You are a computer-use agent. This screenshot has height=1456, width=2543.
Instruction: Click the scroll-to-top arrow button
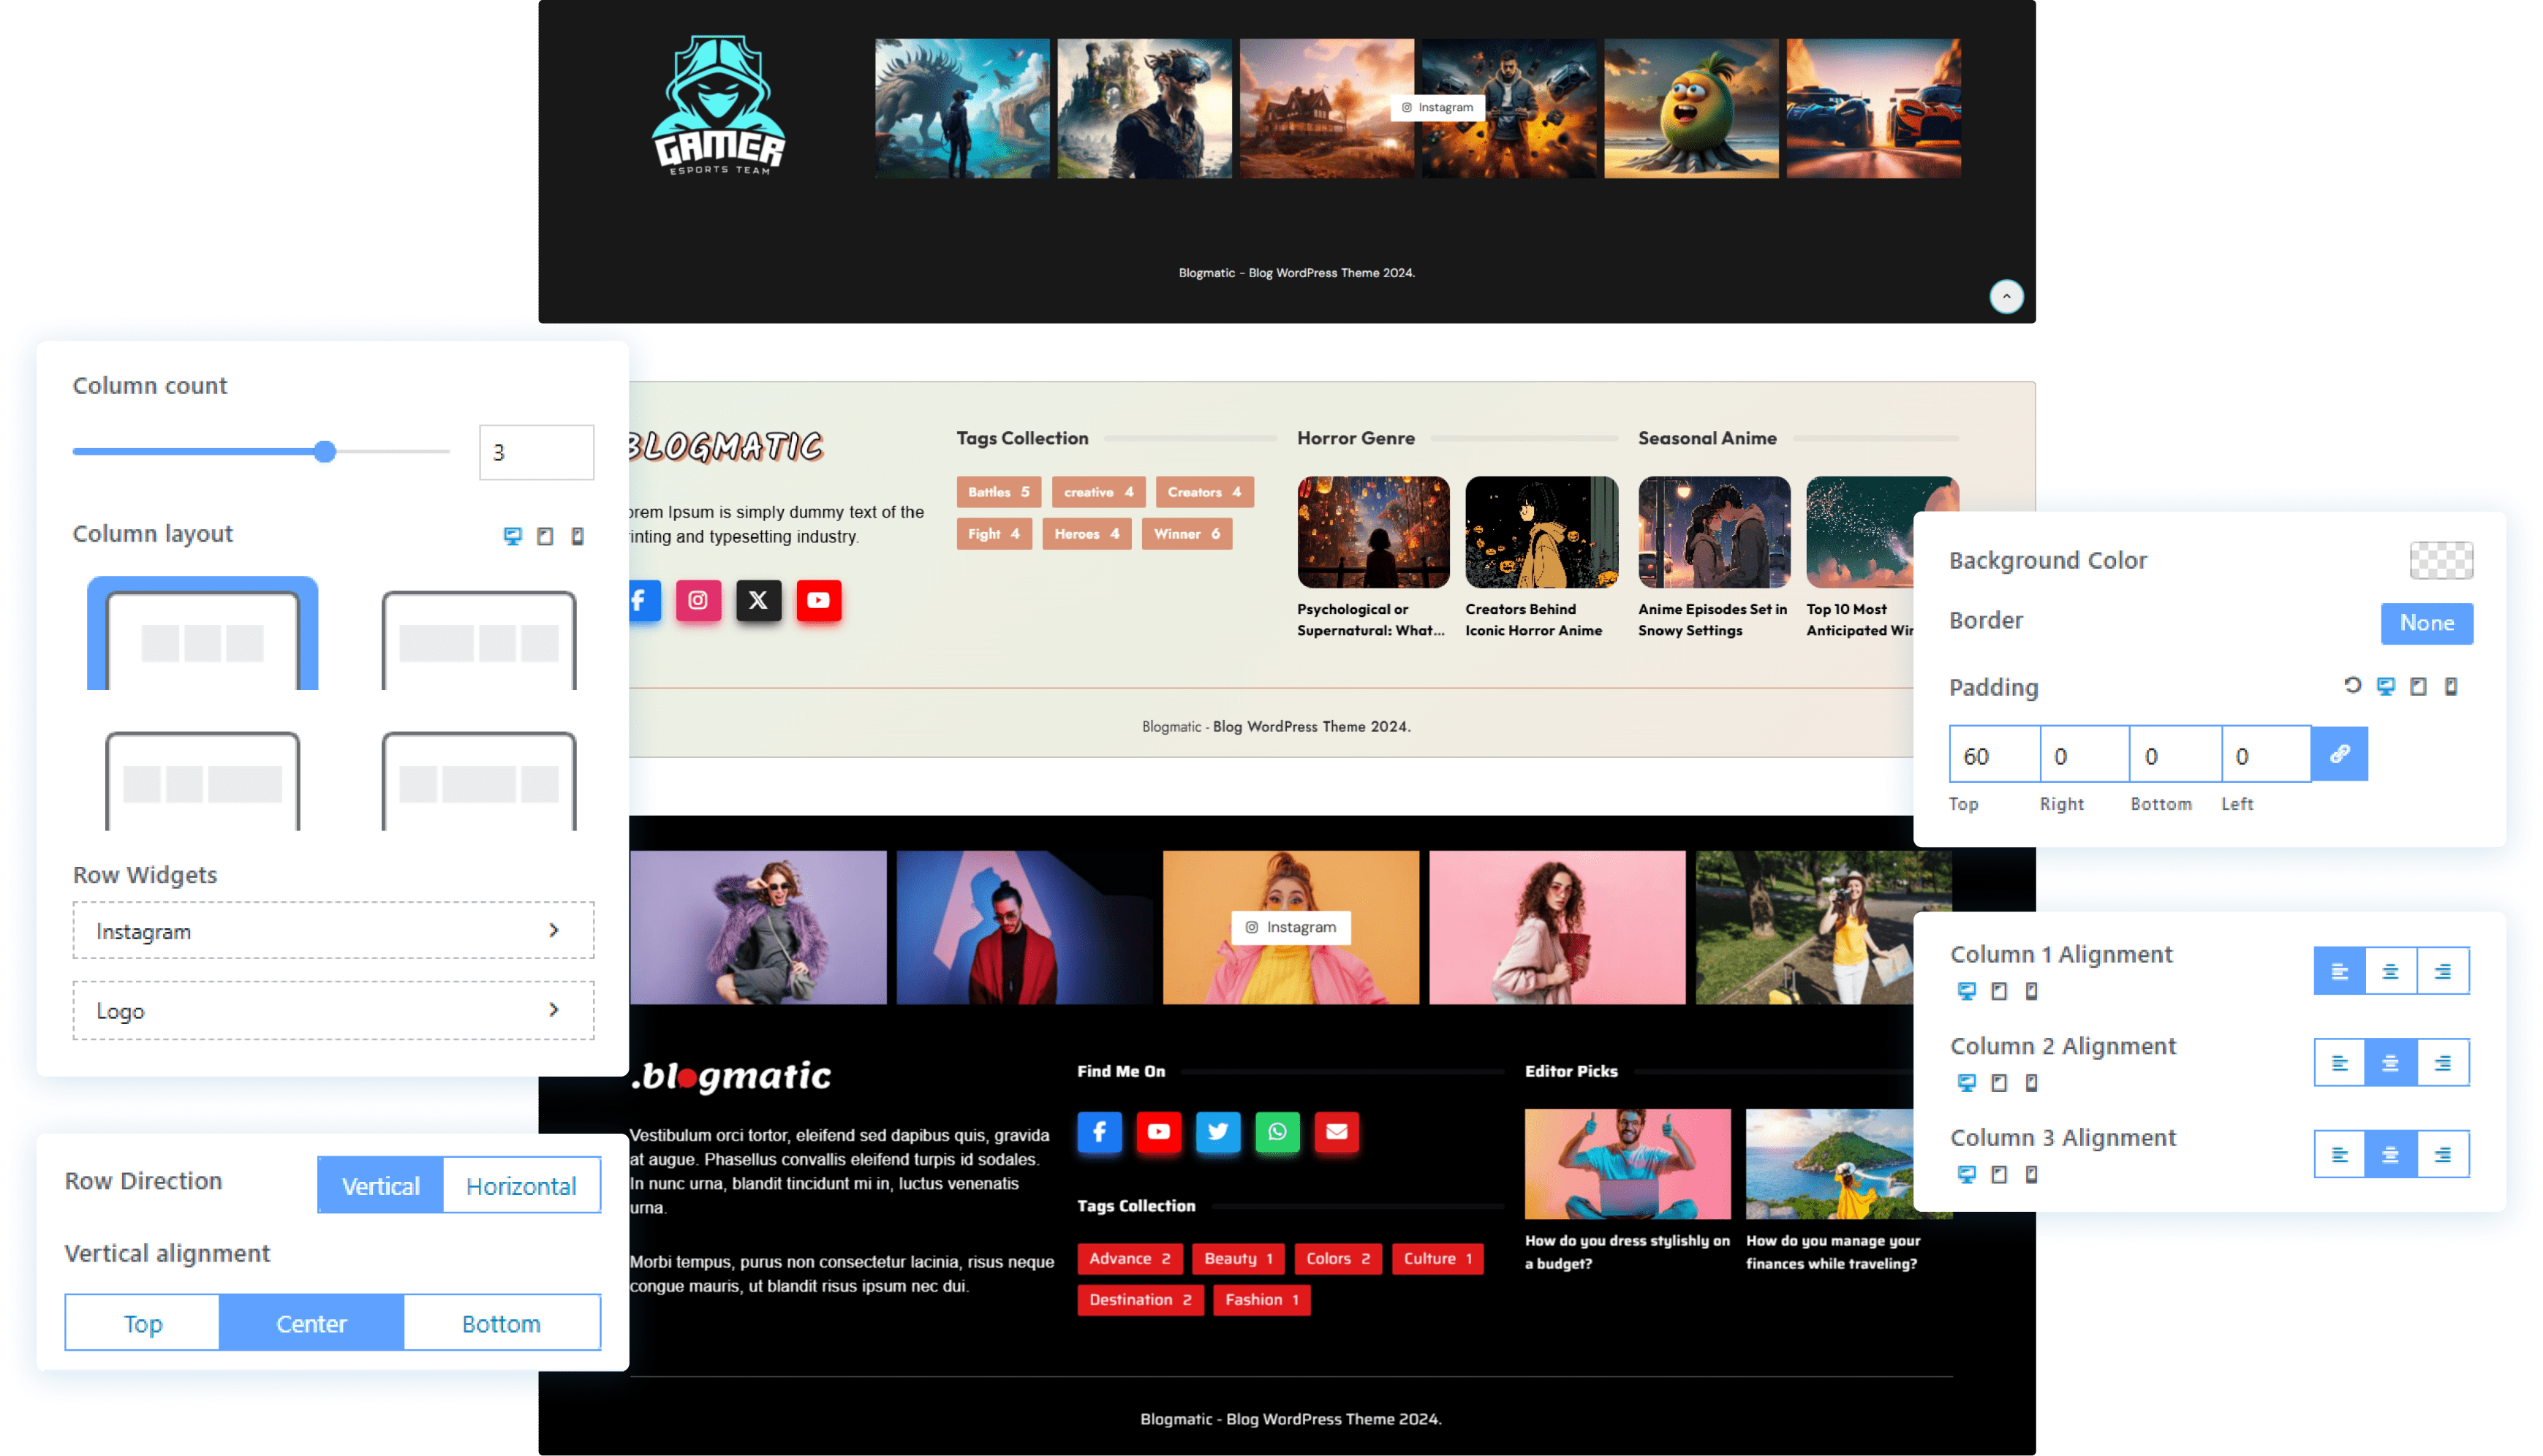2006,297
